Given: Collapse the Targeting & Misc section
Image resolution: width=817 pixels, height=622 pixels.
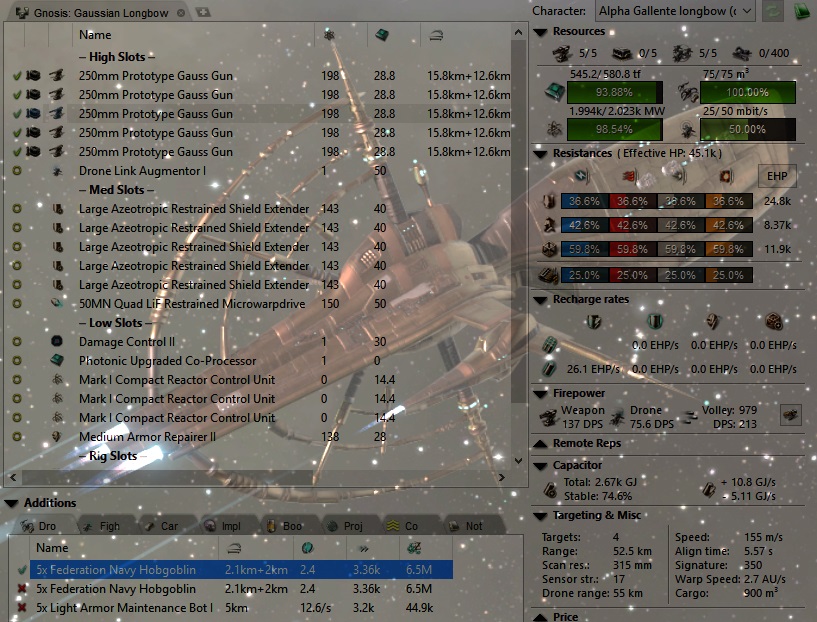Looking at the screenshot, I should click(540, 516).
